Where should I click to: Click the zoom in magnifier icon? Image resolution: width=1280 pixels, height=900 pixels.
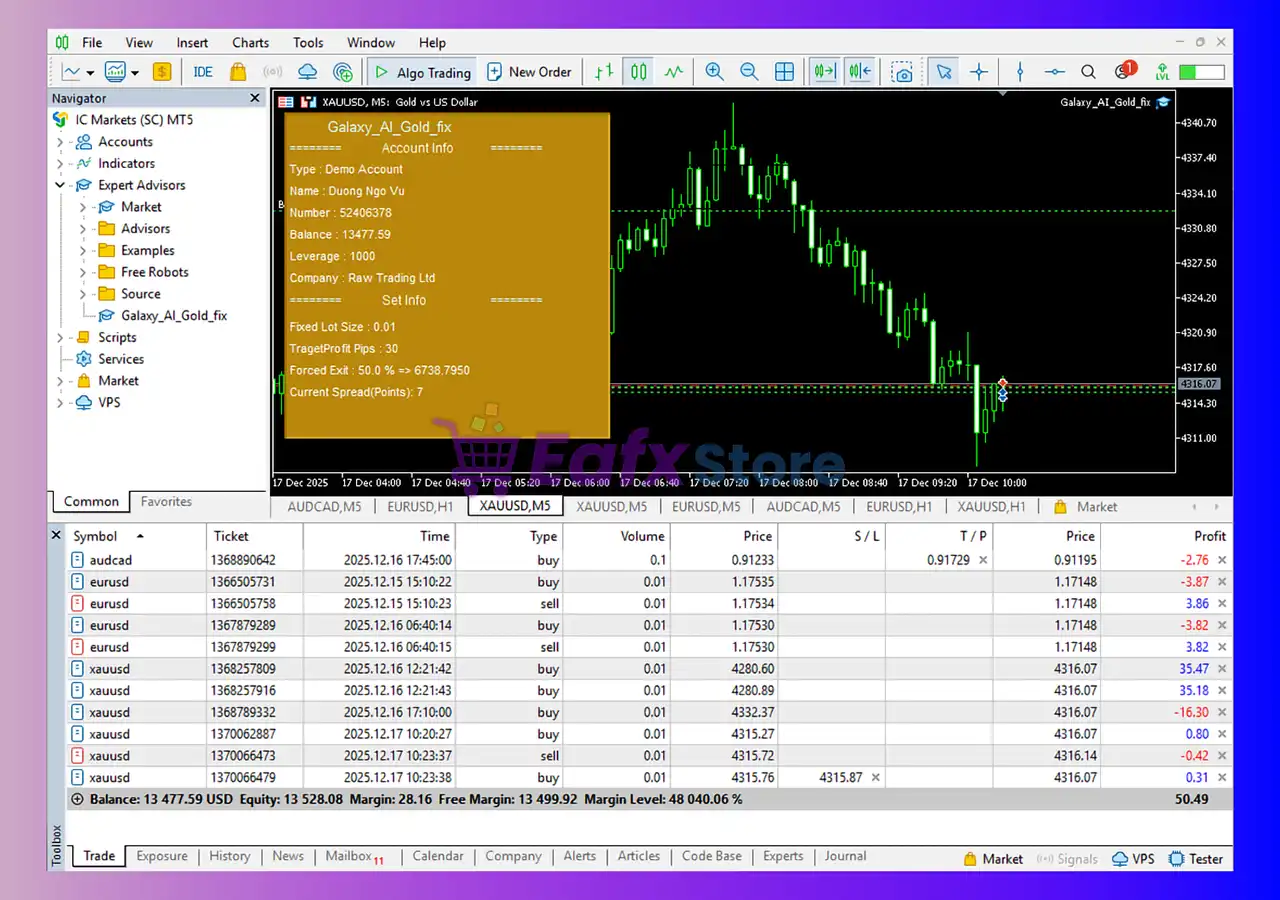pyautogui.click(x=714, y=72)
